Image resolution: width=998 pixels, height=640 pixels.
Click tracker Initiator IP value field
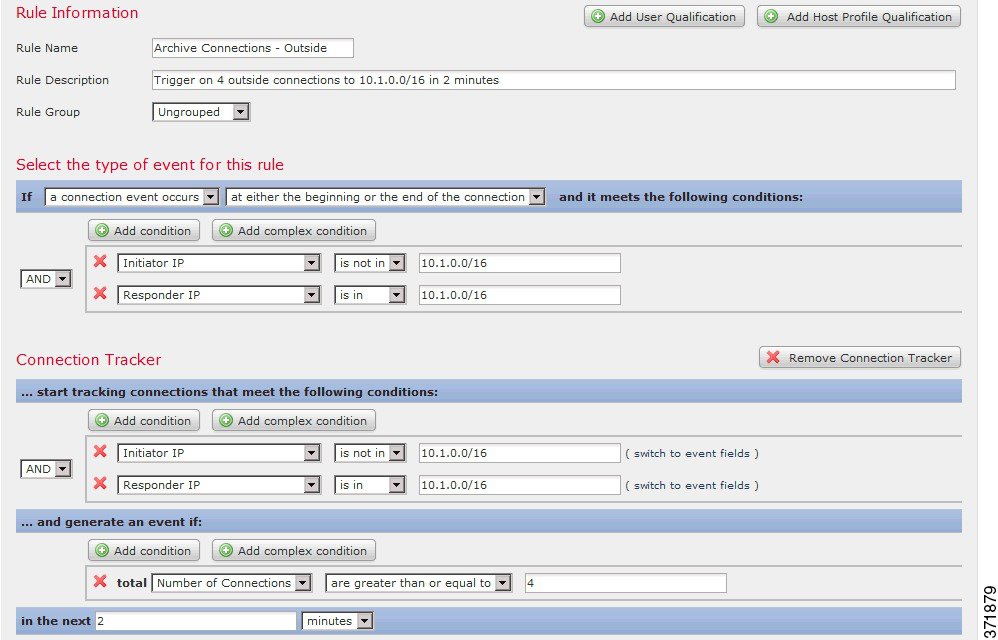tap(519, 453)
